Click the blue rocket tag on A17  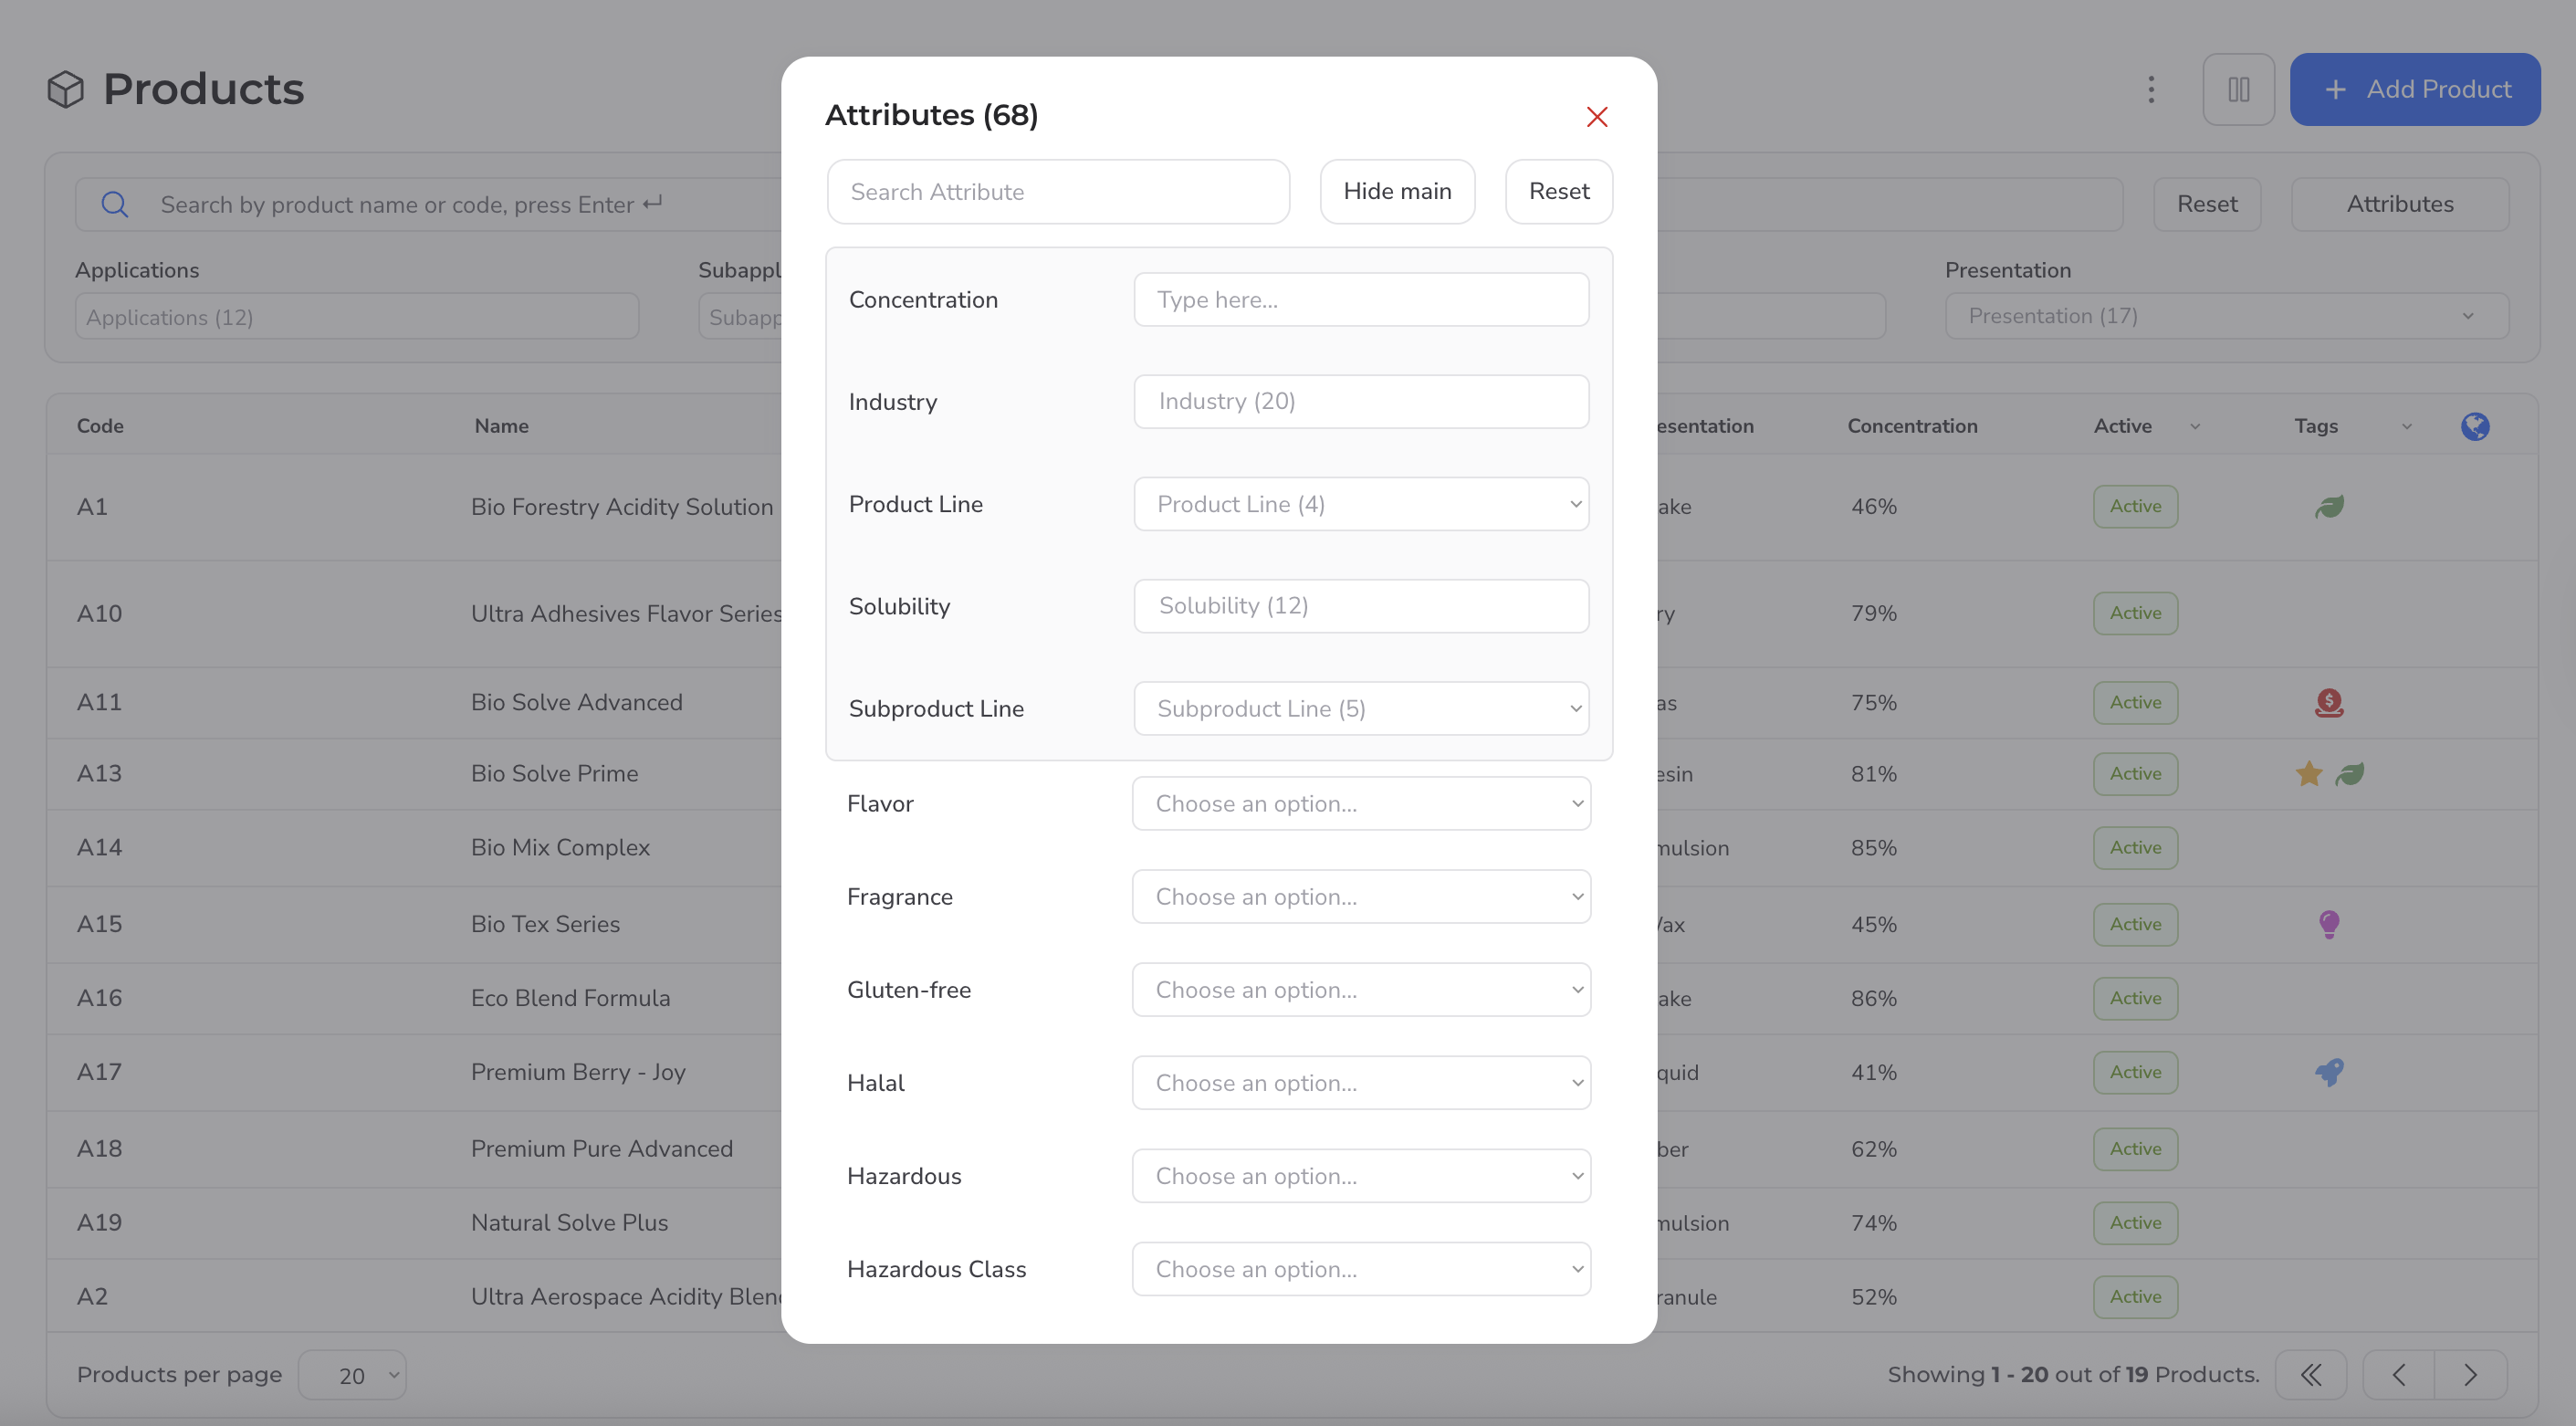tap(2329, 1072)
